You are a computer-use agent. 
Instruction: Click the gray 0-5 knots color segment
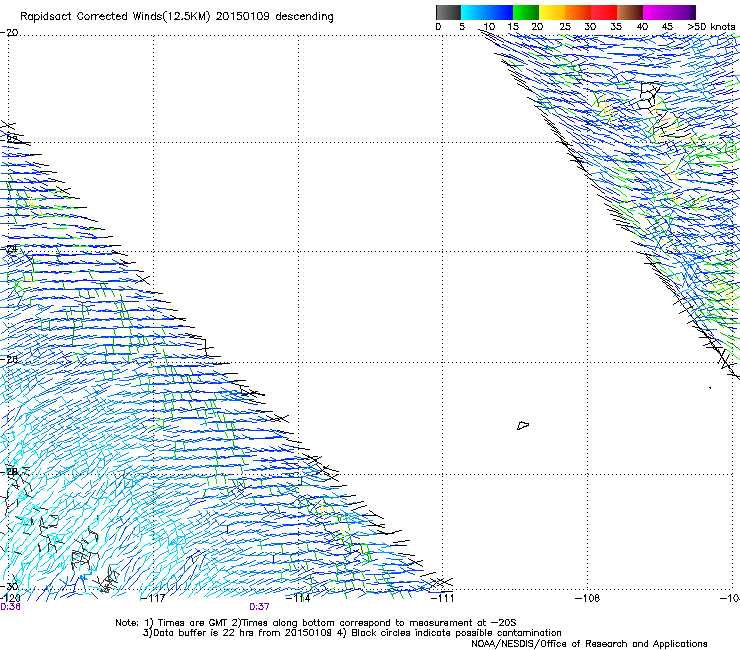click(448, 12)
